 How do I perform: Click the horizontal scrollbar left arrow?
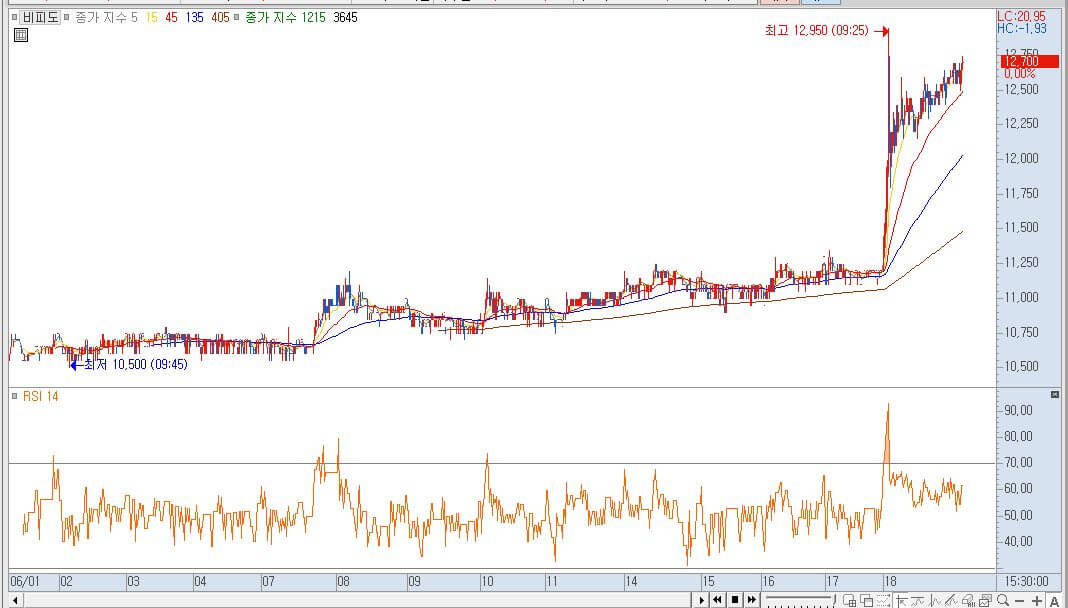[15, 600]
